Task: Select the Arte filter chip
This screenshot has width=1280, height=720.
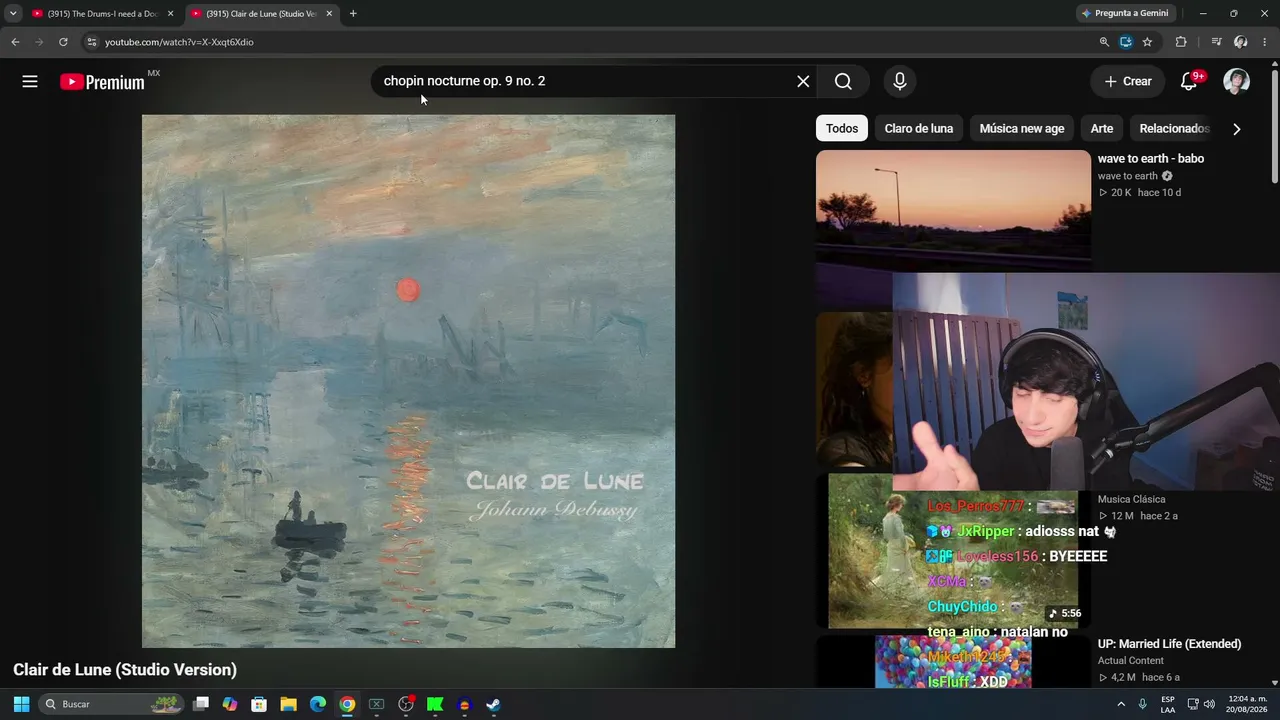Action: [1102, 128]
